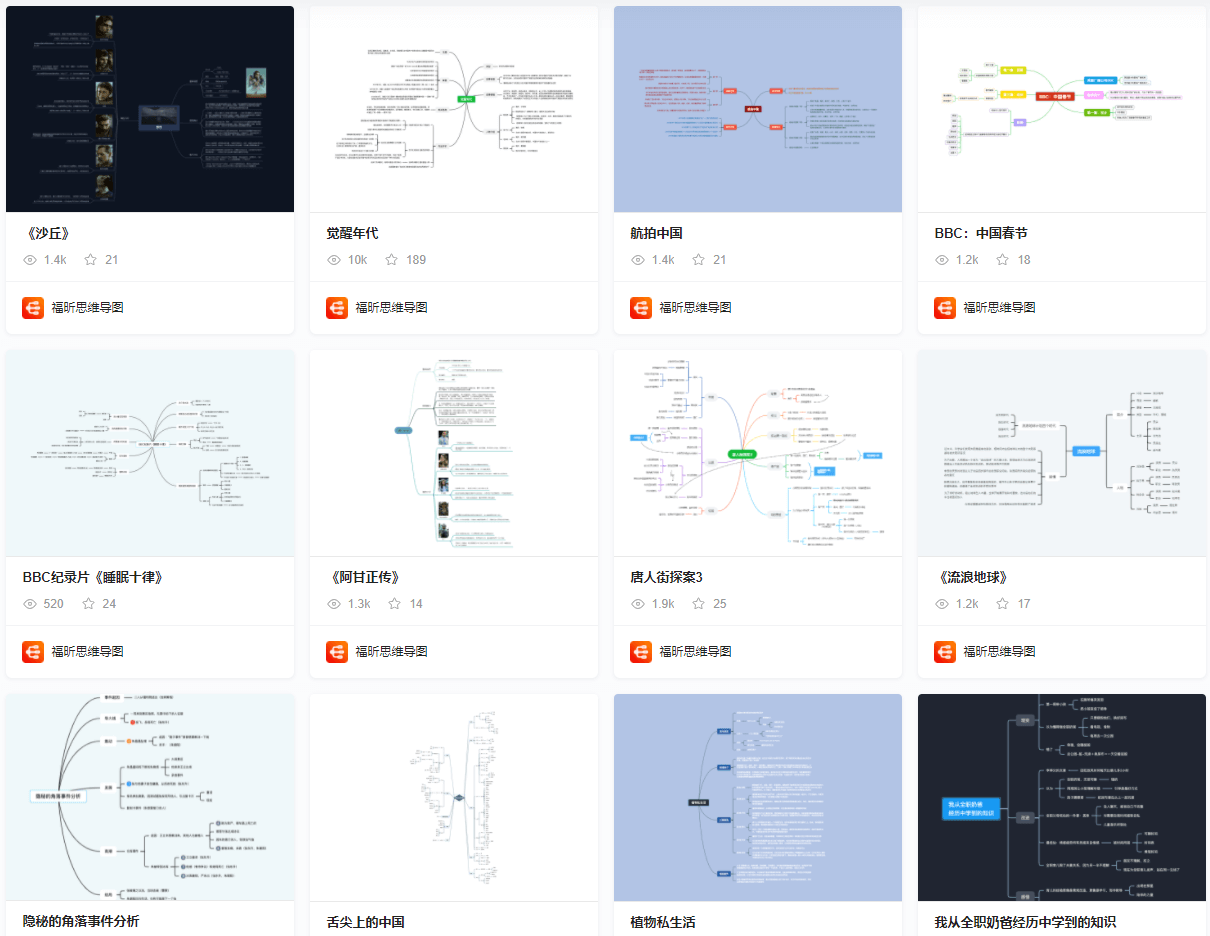Viewport: 1210px width, 936px height.
Task: Click the 10k view count on 觉醒年代
Action: [358, 260]
